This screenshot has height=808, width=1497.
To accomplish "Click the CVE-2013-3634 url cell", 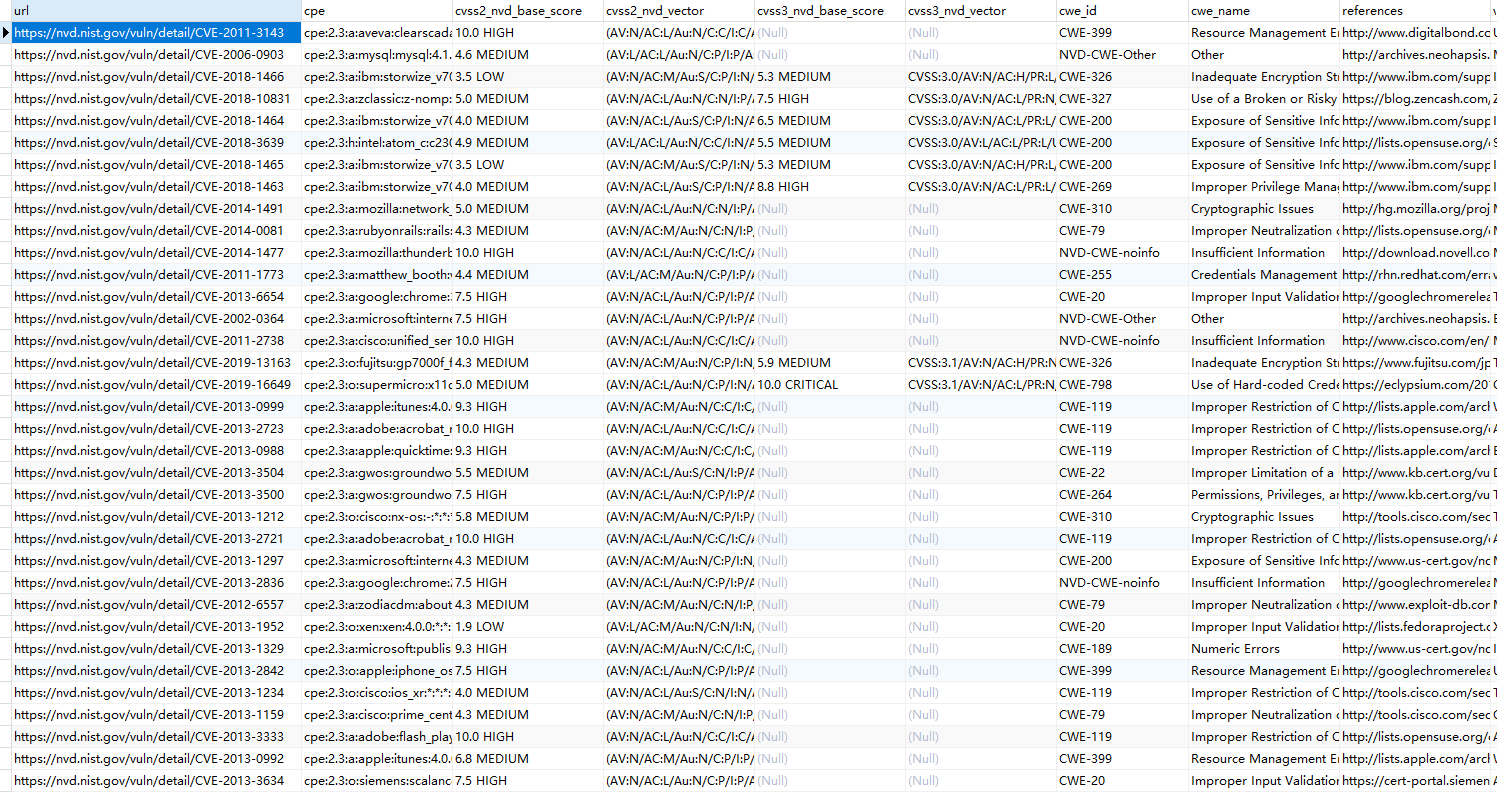I will coord(156,781).
